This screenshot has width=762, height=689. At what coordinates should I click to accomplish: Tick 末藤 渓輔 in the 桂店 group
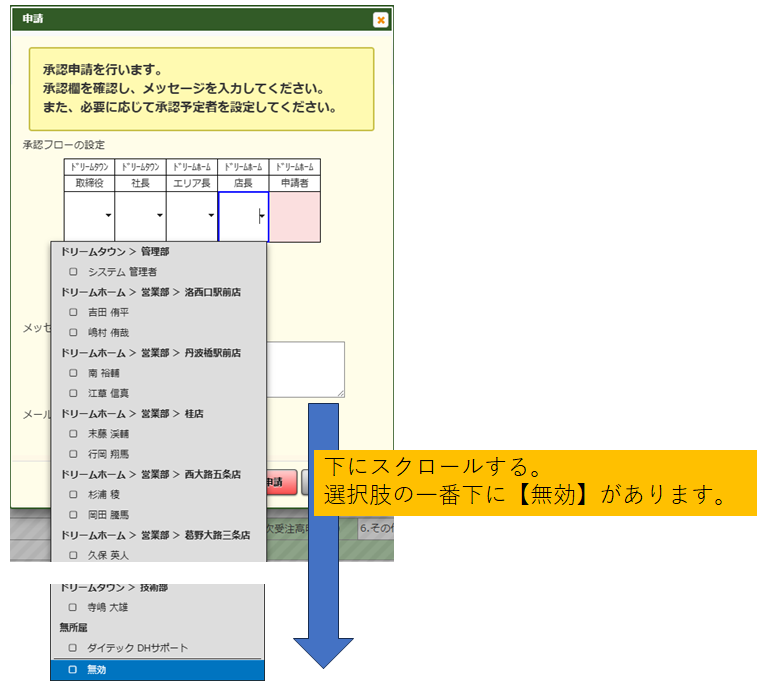(73, 434)
